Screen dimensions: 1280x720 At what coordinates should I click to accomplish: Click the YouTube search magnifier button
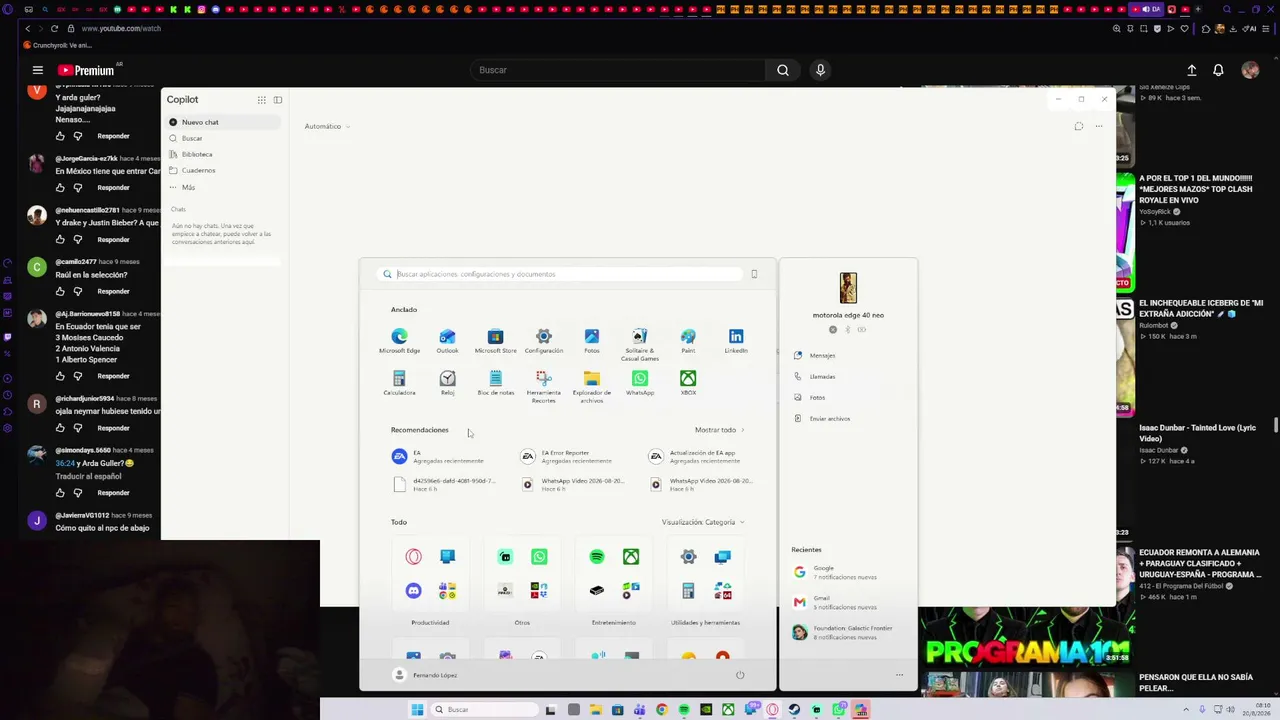coord(783,70)
